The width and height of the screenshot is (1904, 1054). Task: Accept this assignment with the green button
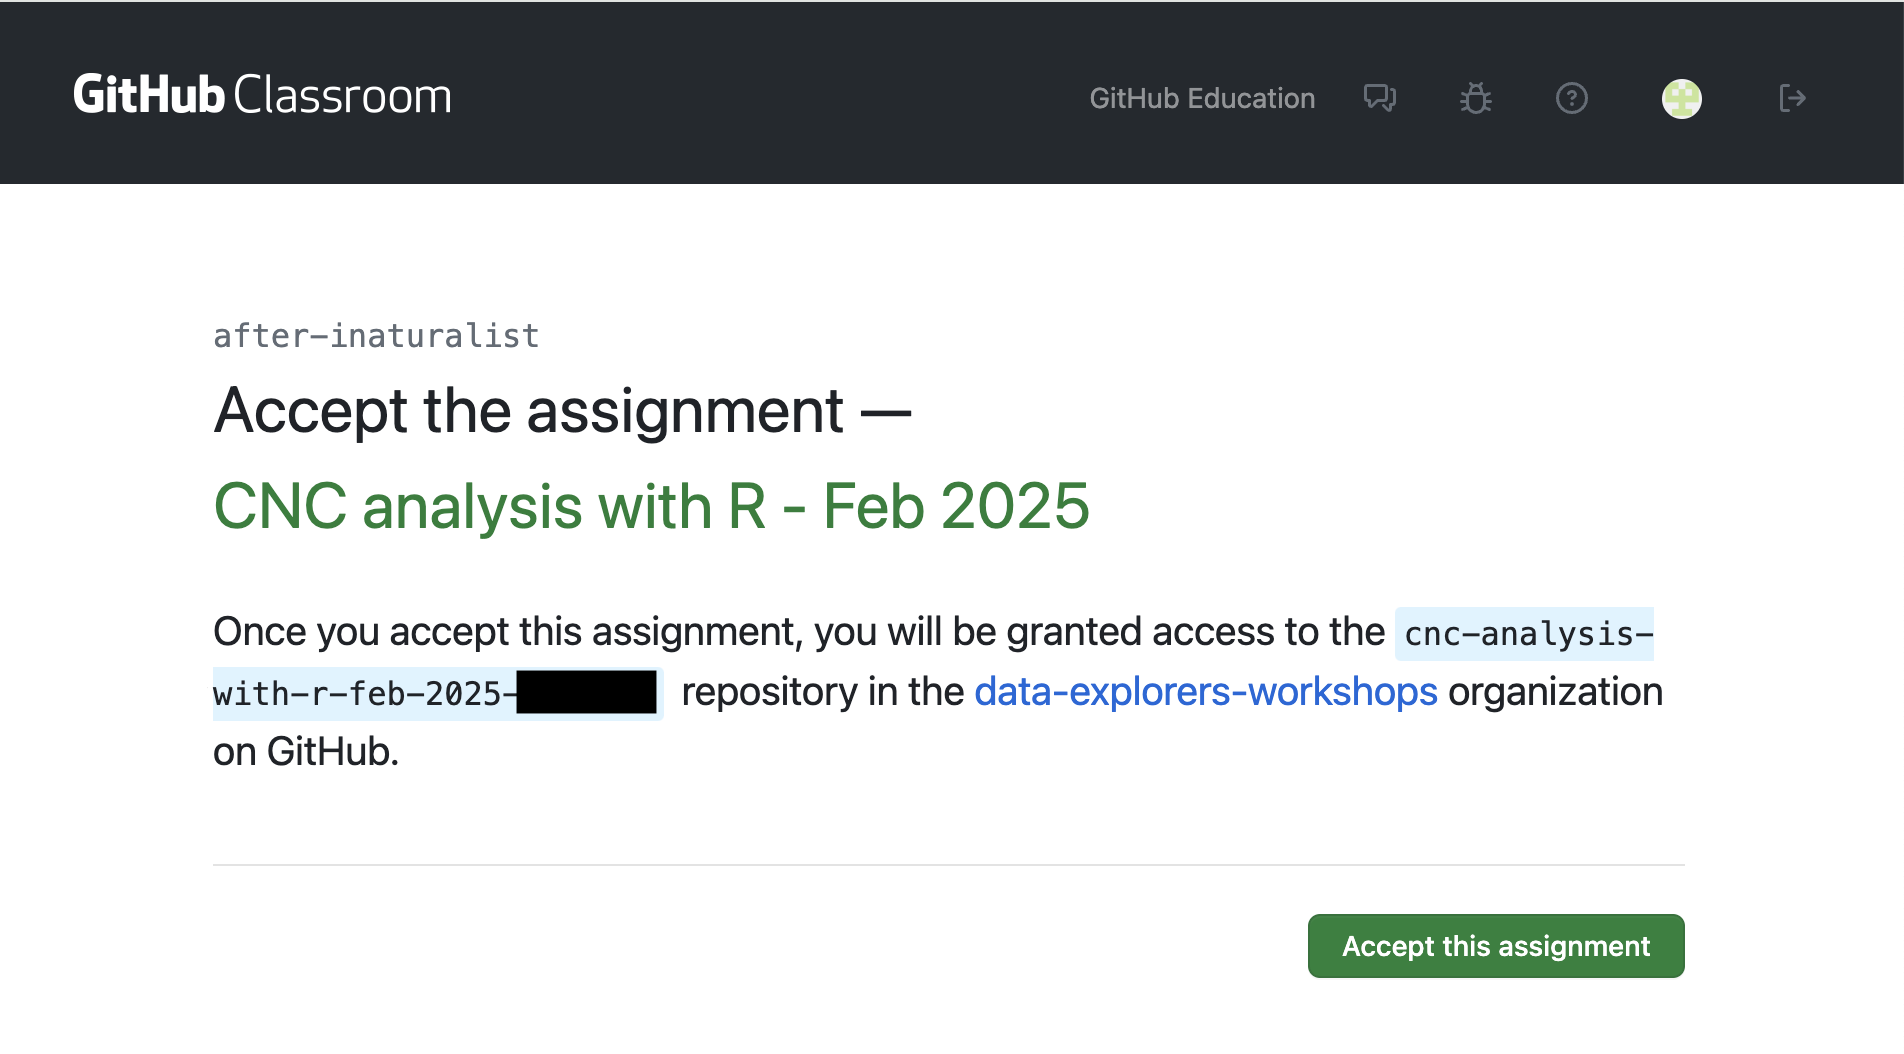pos(1496,946)
